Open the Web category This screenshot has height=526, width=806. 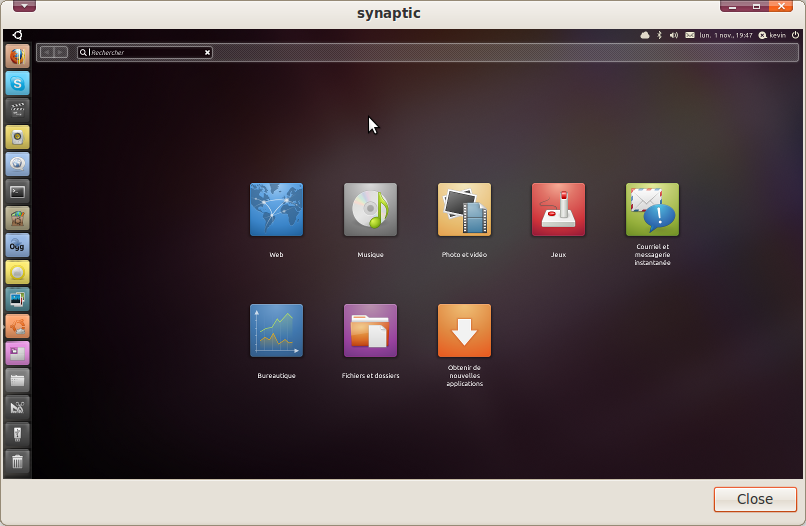tap(276, 210)
